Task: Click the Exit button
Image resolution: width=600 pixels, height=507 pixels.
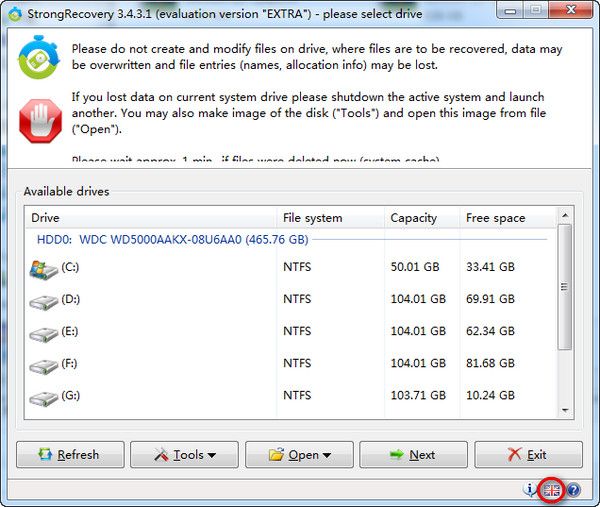Action: coord(527,455)
